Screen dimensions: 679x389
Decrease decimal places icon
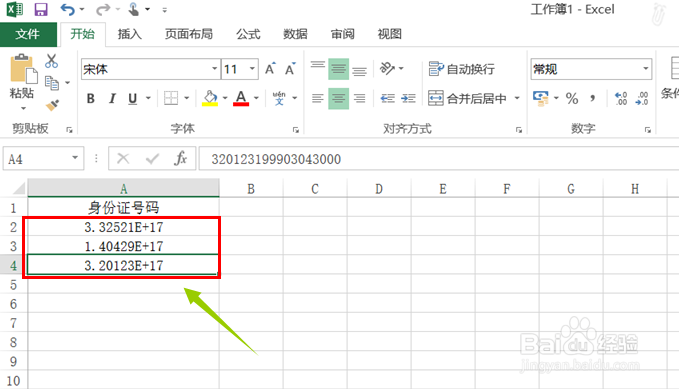(642, 98)
